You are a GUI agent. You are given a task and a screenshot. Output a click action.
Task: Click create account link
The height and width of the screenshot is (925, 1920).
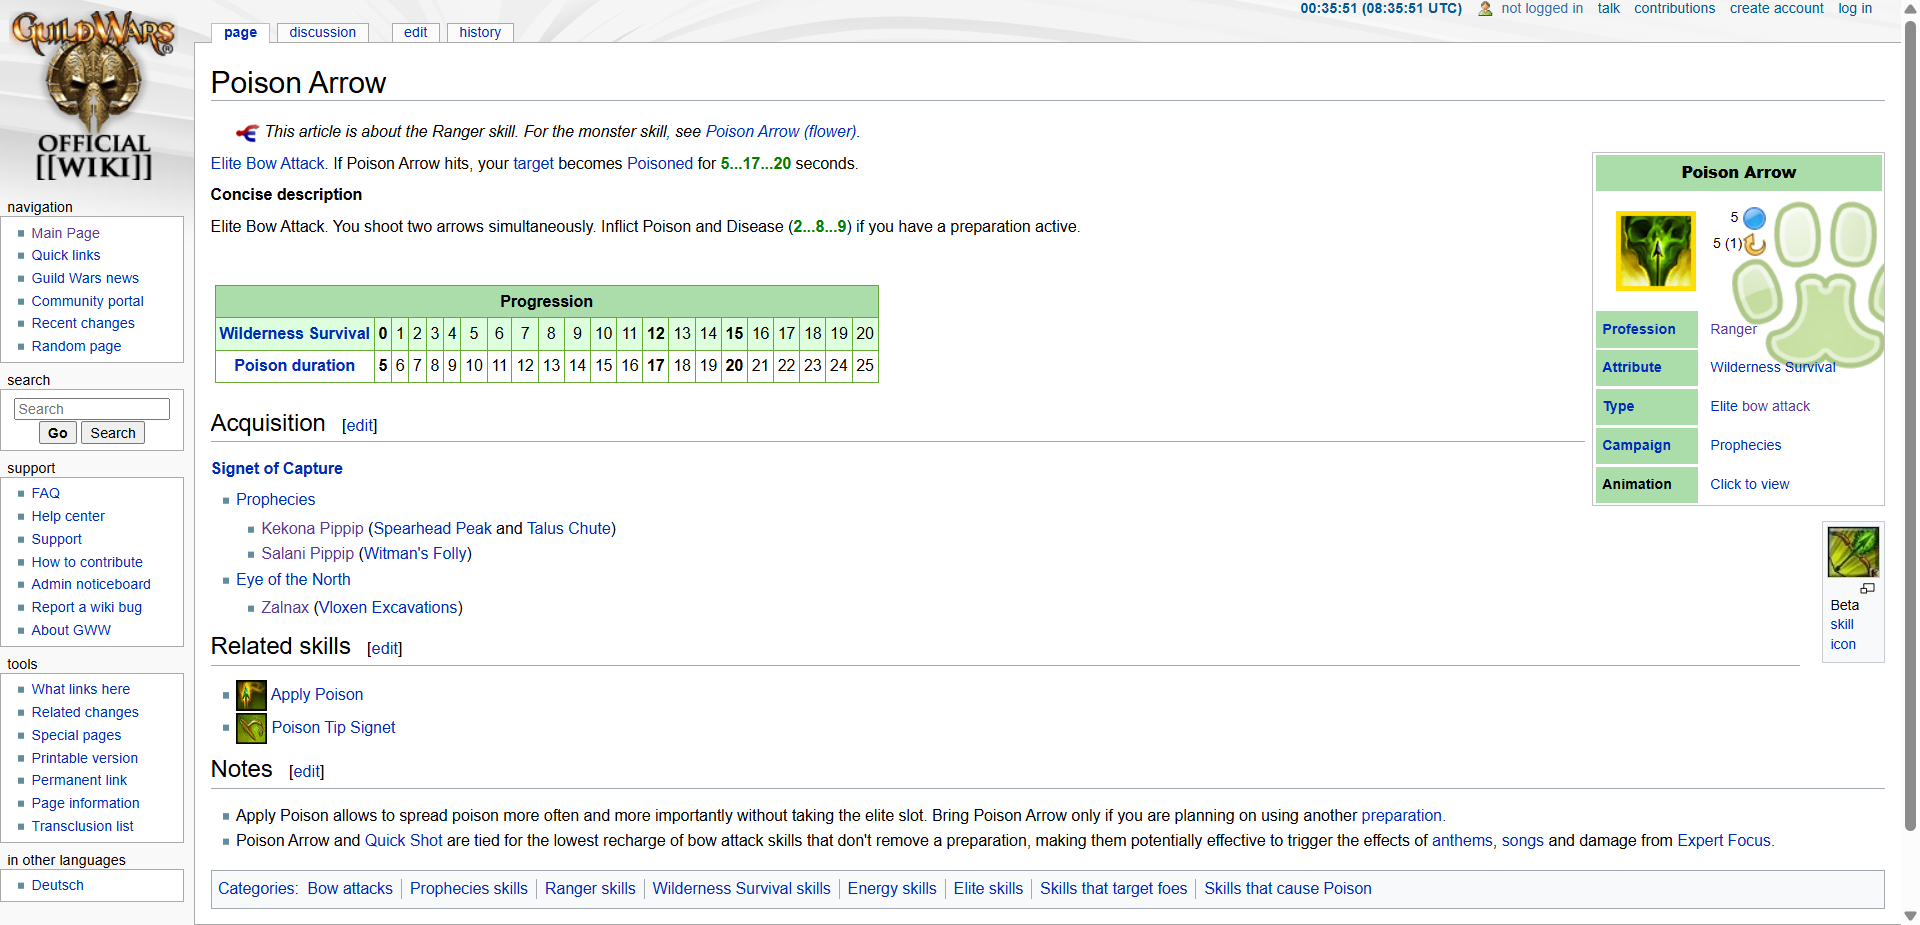click(1776, 9)
